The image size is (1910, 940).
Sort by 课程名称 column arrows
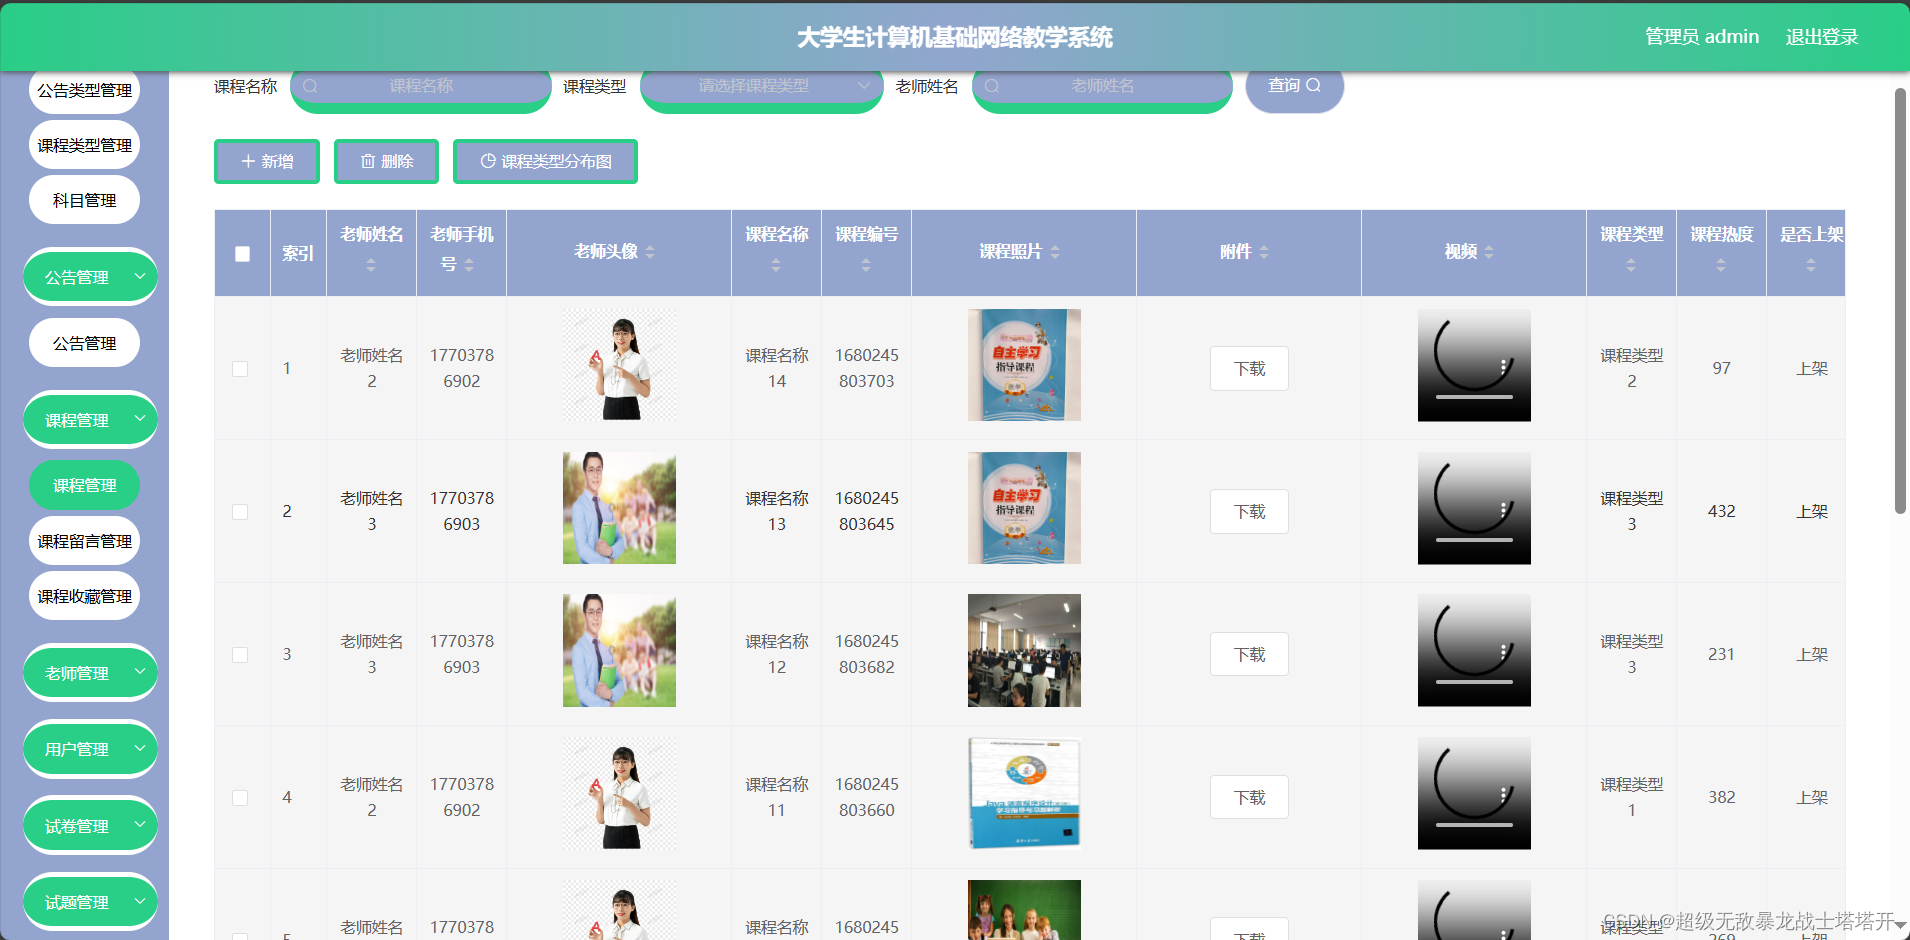(x=776, y=265)
